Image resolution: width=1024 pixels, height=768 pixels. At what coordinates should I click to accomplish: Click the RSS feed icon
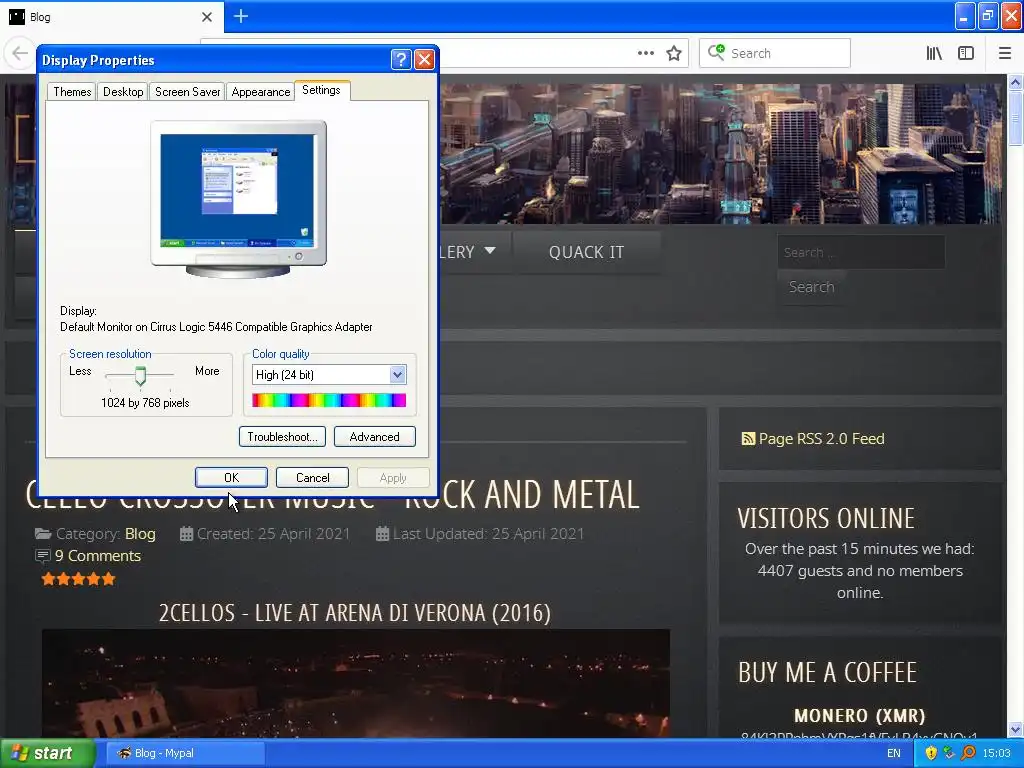[748, 438]
